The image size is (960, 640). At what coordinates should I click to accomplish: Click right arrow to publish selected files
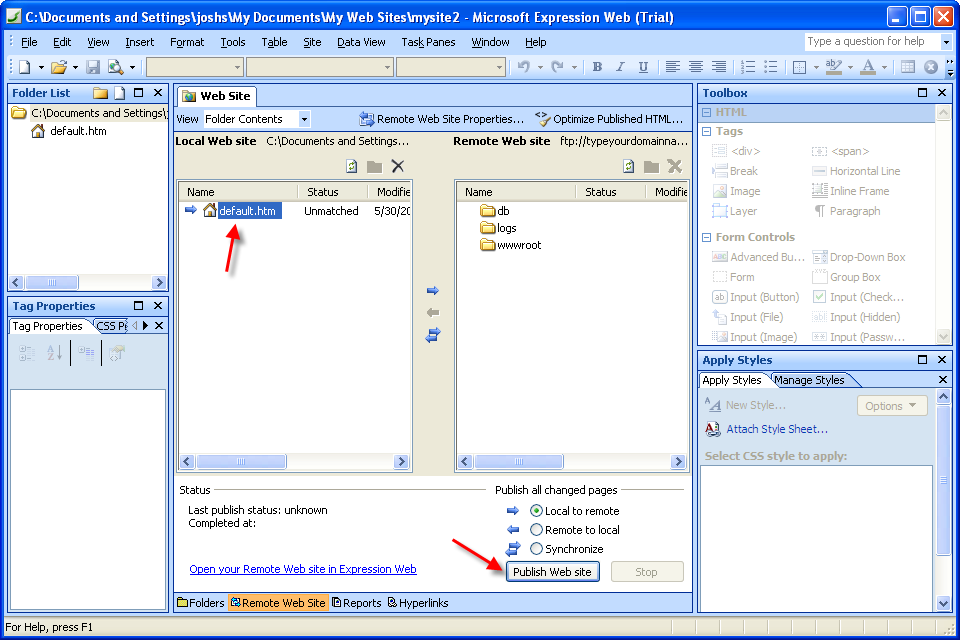(433, 290)
